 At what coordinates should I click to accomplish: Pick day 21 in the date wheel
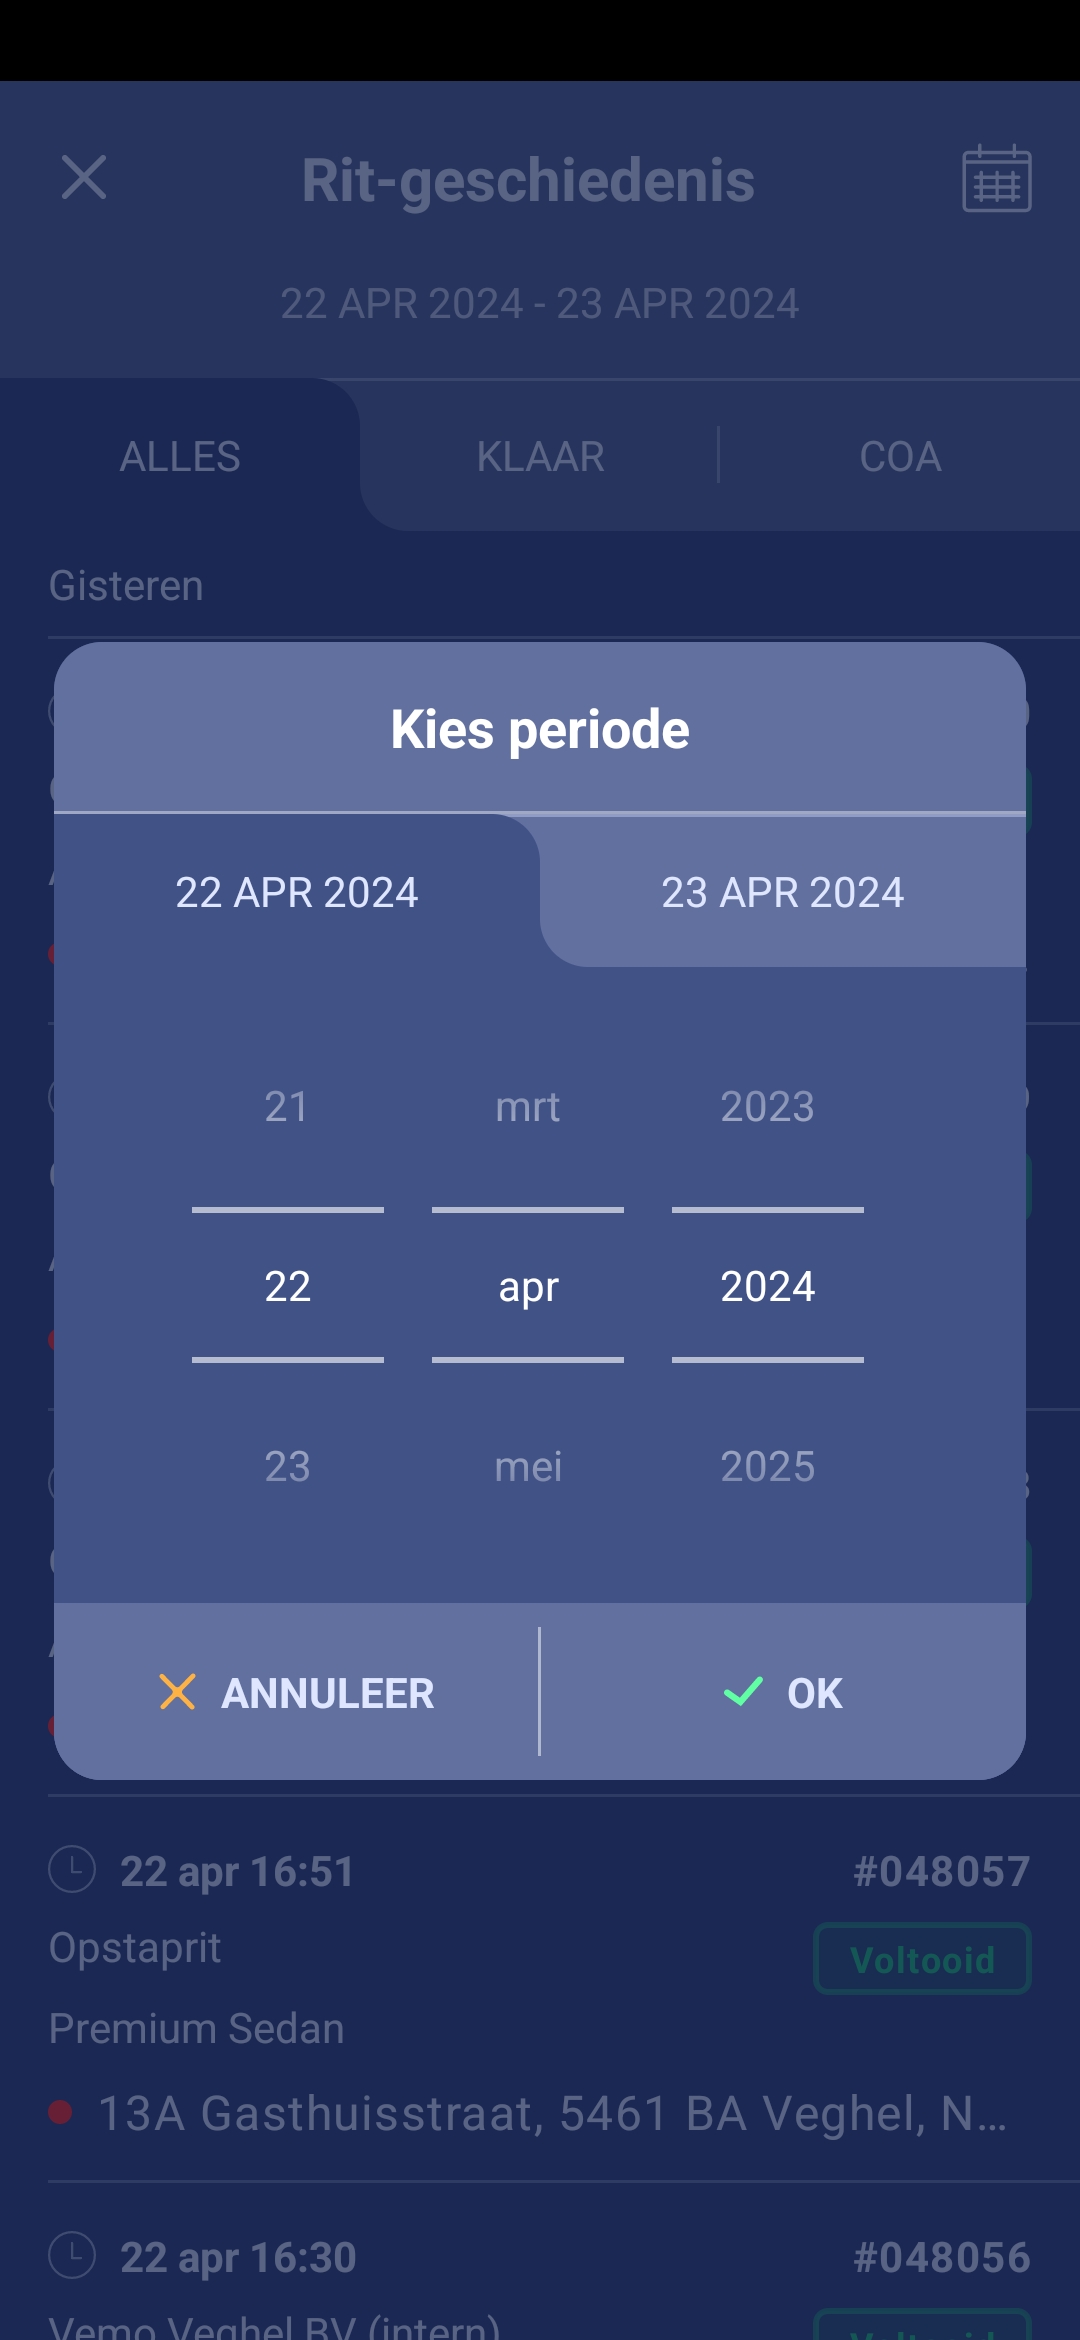coord(287,1107)
